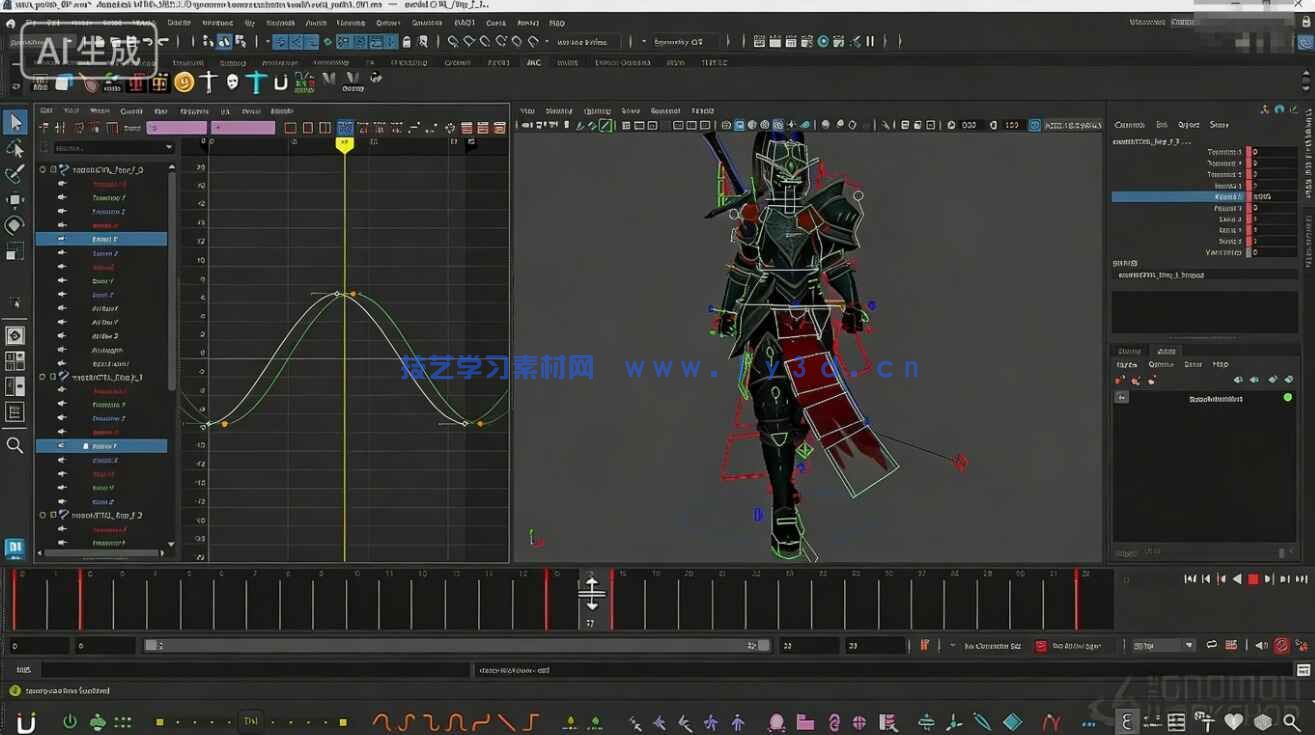Click the green power icon on bottom bar
Viewport: 1315px width, 735px height.
coord(70,721)
